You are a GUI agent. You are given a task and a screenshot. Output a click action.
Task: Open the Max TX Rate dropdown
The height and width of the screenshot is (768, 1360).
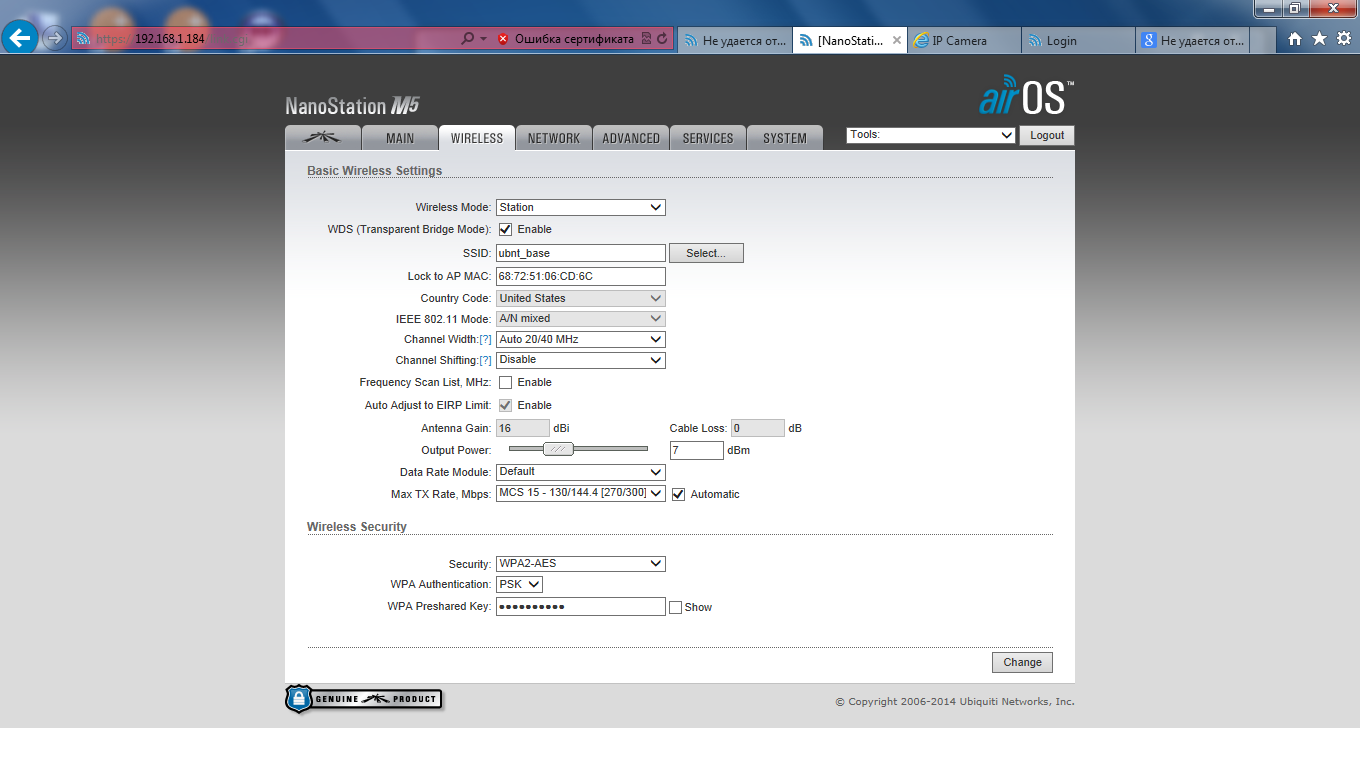(x=581, y=493)
